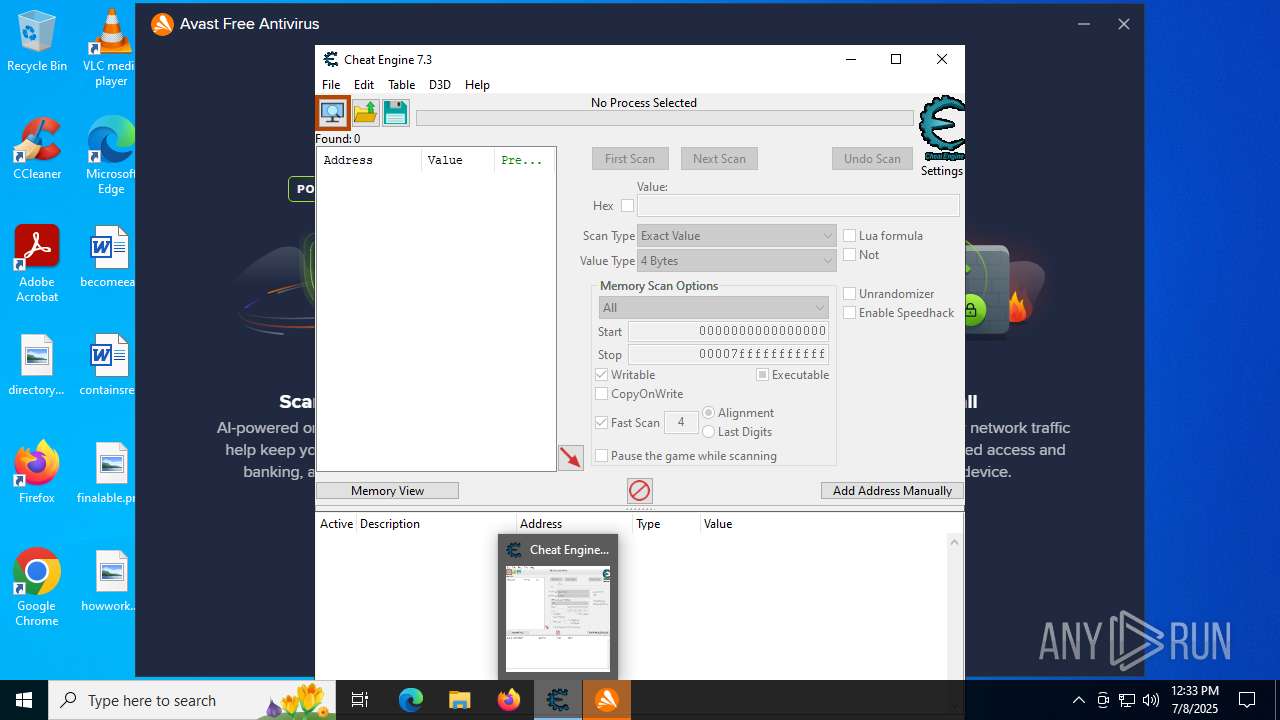Click Cheat Engine title bar app icon
1280x720 pixels.
coord(331,60)
